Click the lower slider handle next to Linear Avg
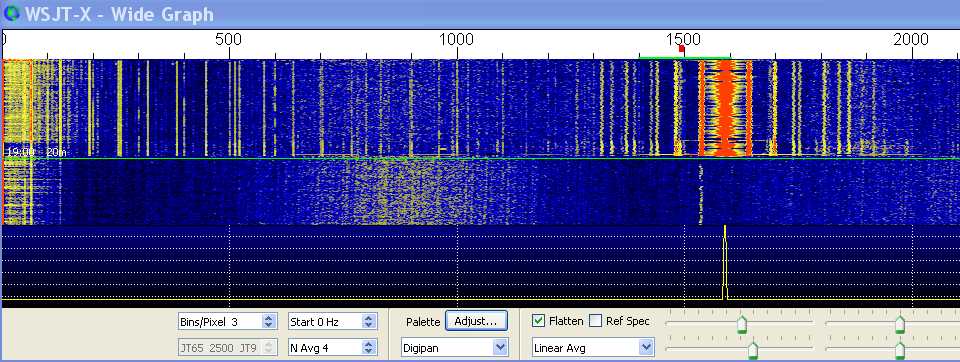960x362 pixels. (x=753, y=350)
